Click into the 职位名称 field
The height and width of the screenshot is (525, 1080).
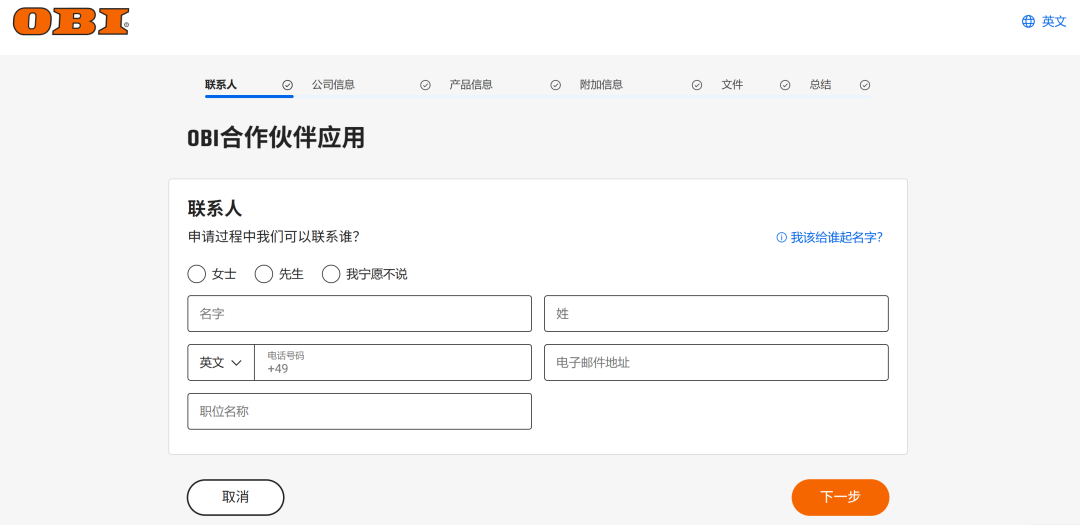coord(359,411)
